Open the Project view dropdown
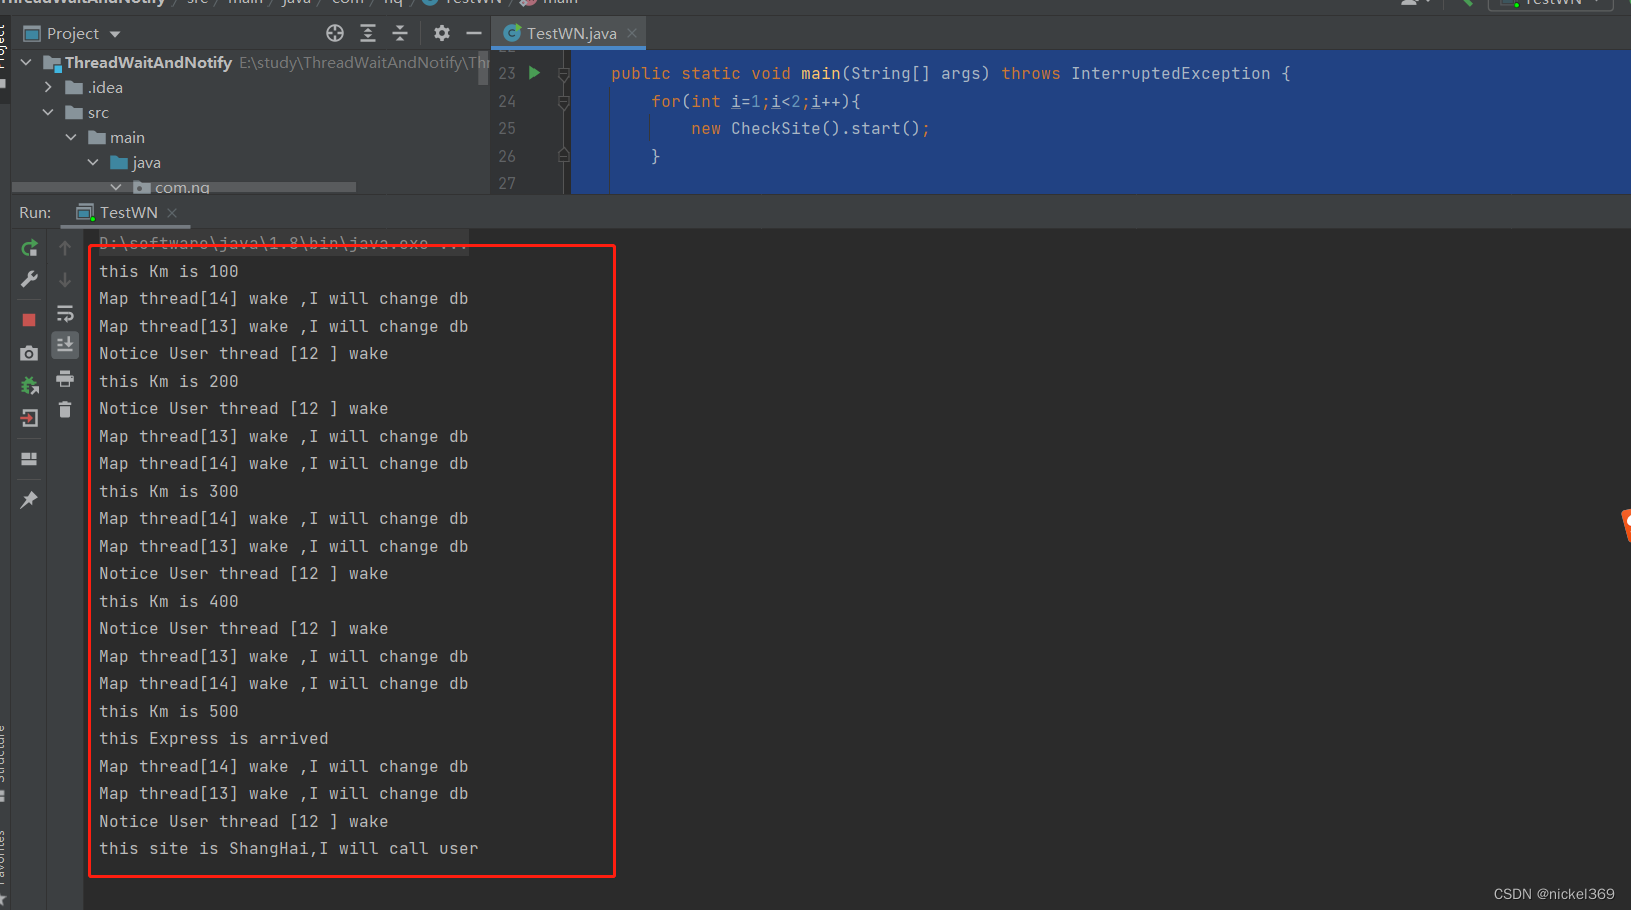 [115, 34]
